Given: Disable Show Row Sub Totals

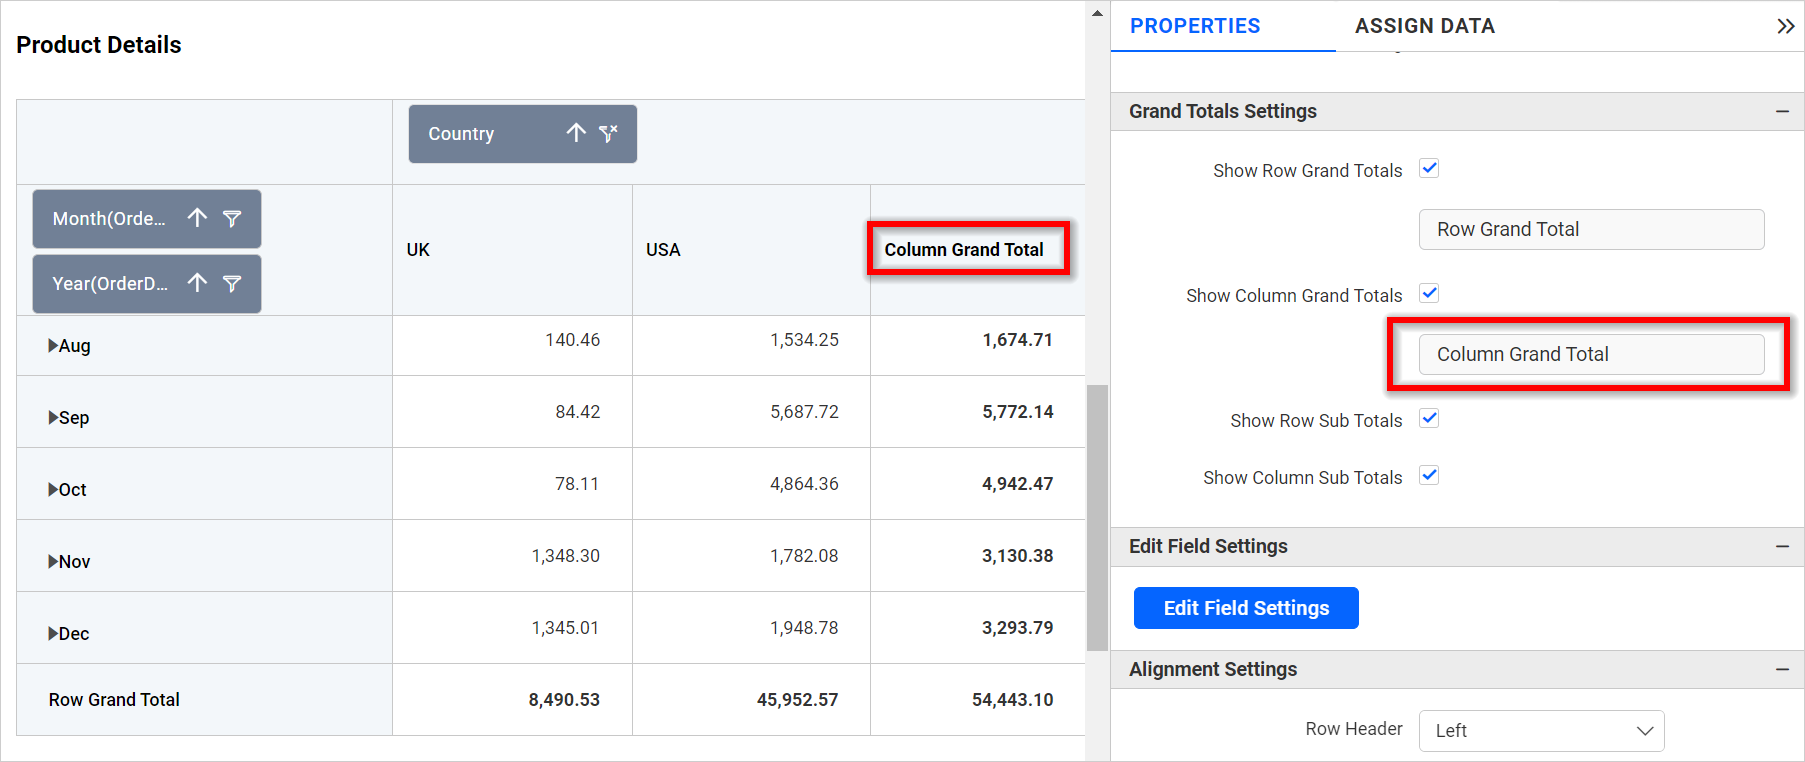Looking at the screenshot, I should [x=1429, y=419].
